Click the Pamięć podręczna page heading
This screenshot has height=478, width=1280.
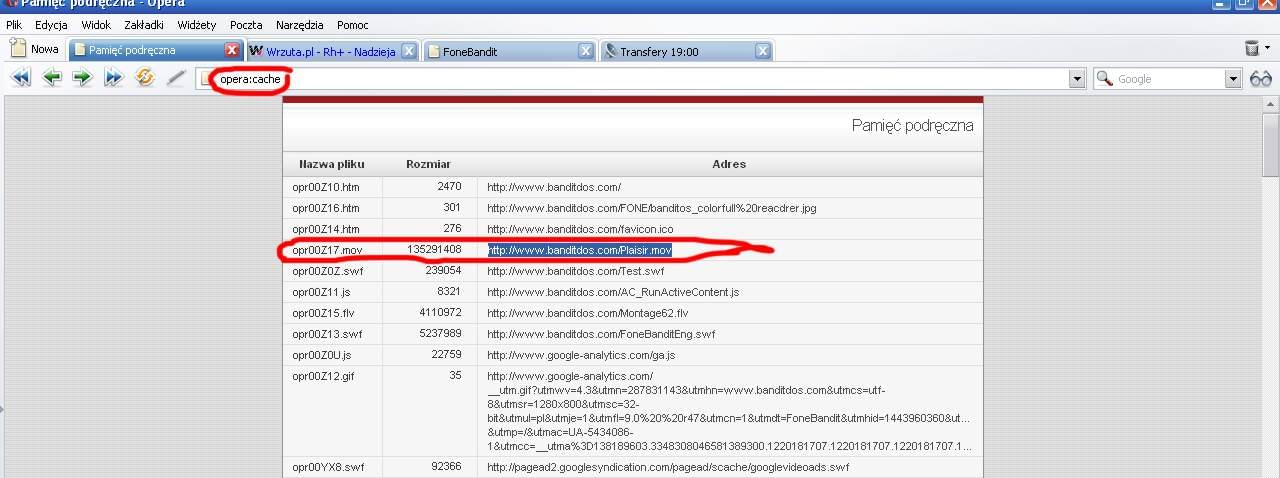click(x=912, y=125)
